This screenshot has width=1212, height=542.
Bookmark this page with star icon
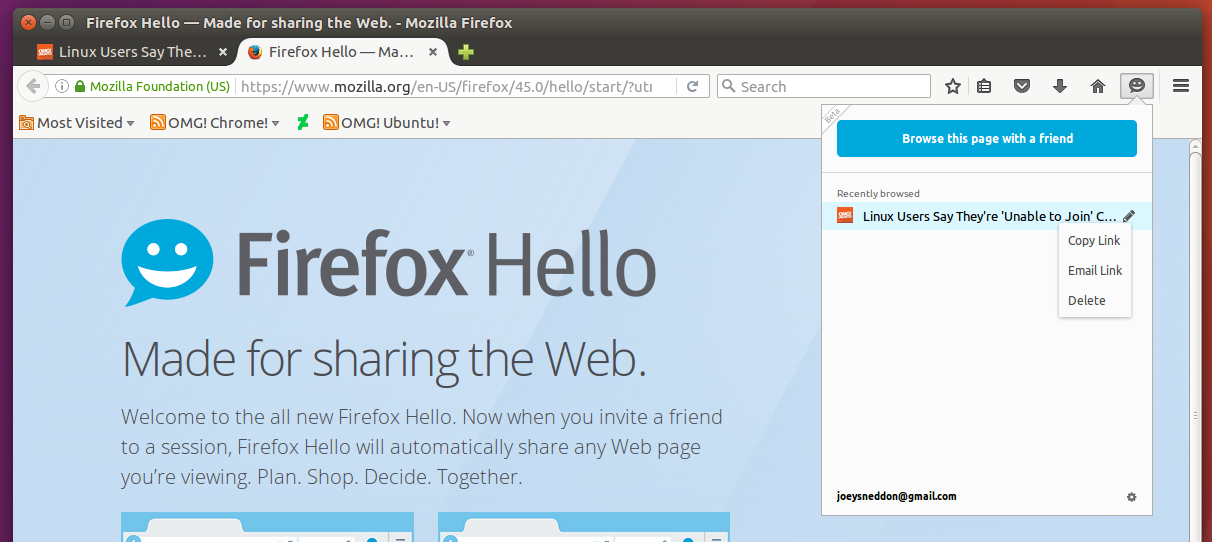953,86
